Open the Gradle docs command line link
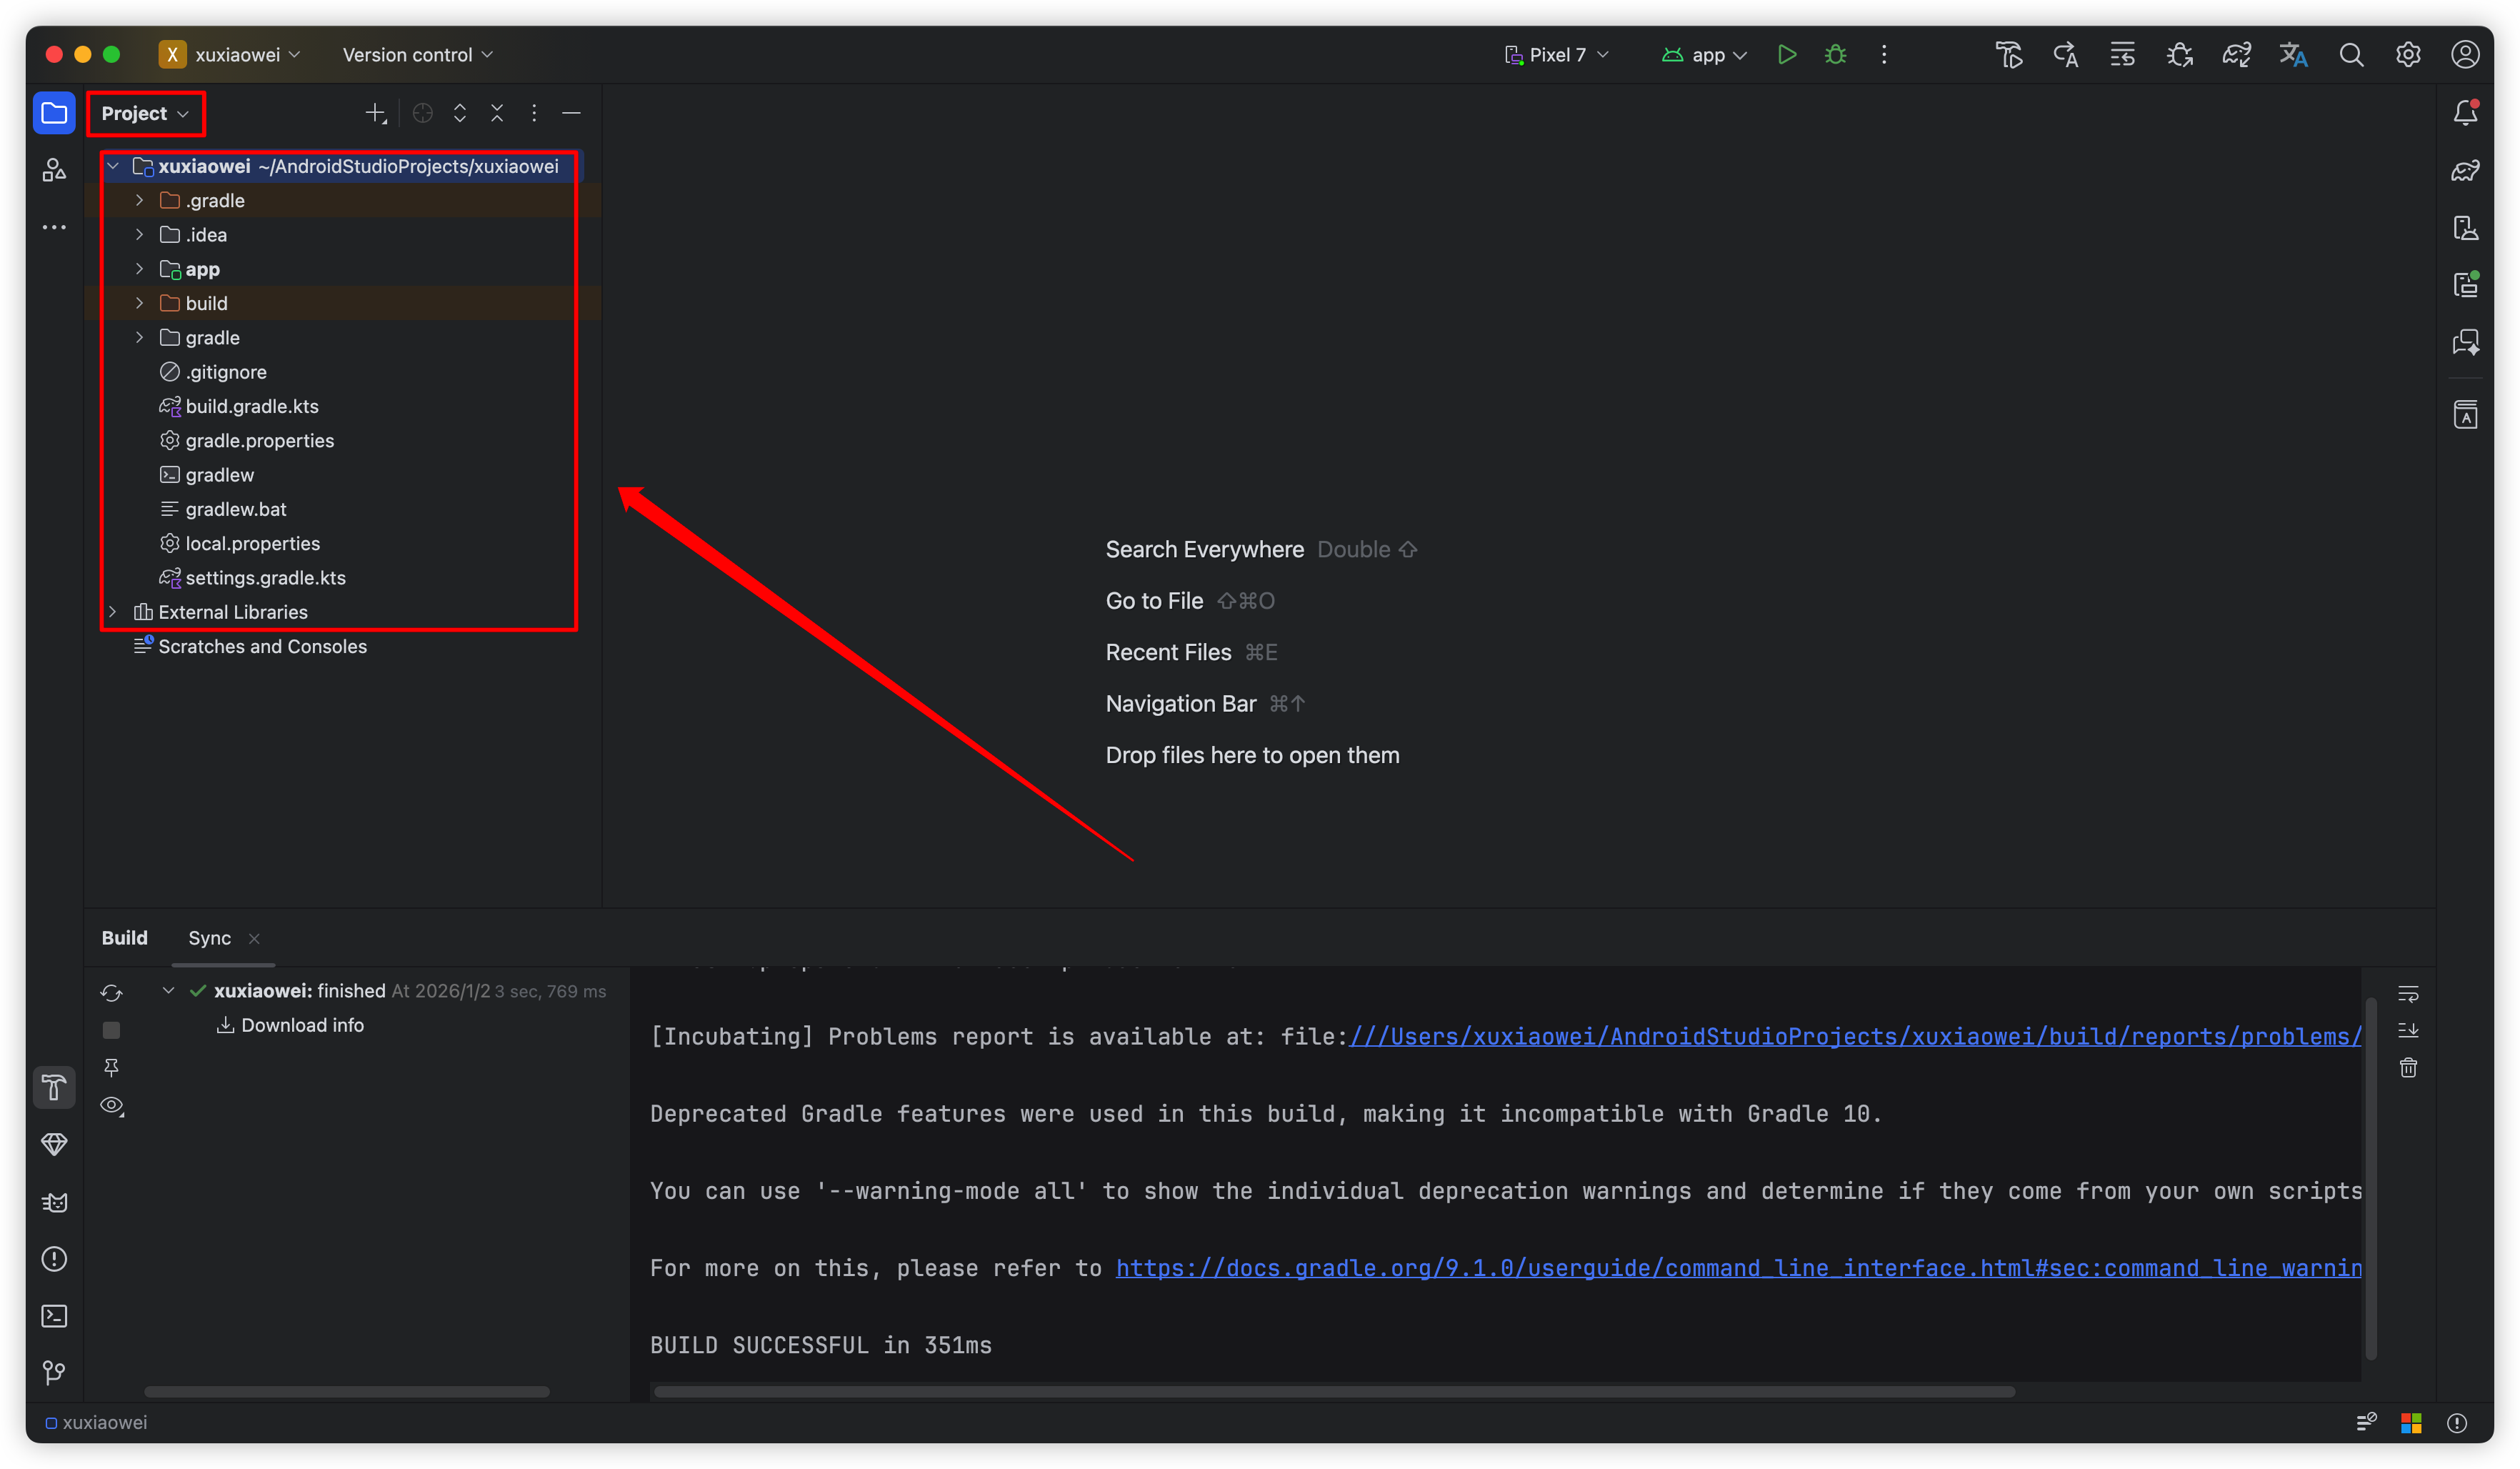Screen dimensions: 2520x1469 point(1738,1268)
